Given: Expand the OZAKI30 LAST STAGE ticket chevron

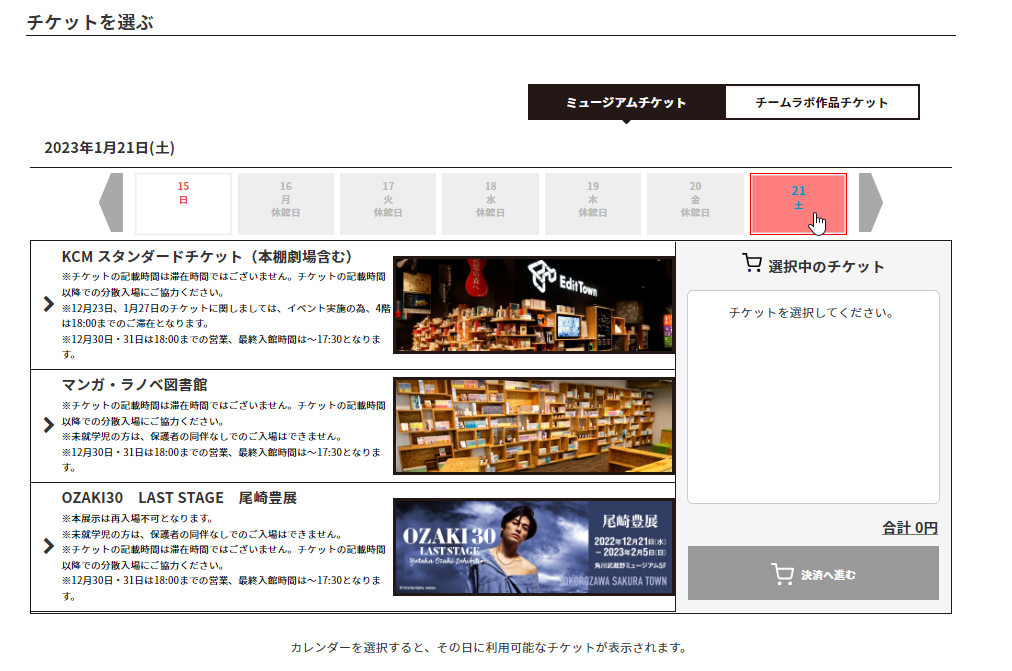Looking at the screenshot, I should [48, 546].
